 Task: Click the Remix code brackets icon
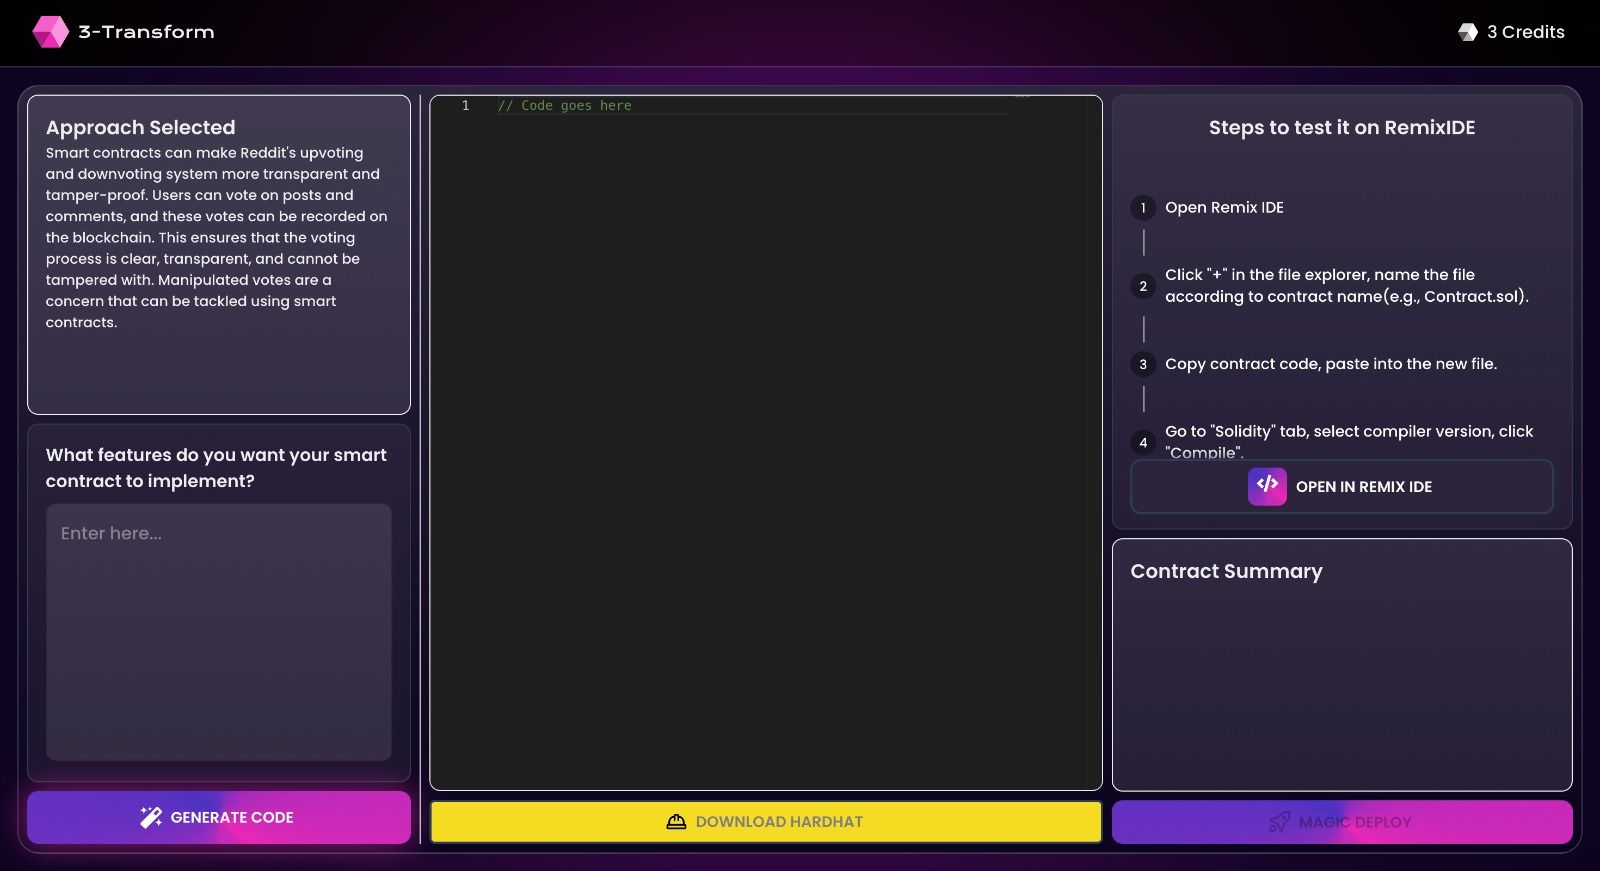1267,486
